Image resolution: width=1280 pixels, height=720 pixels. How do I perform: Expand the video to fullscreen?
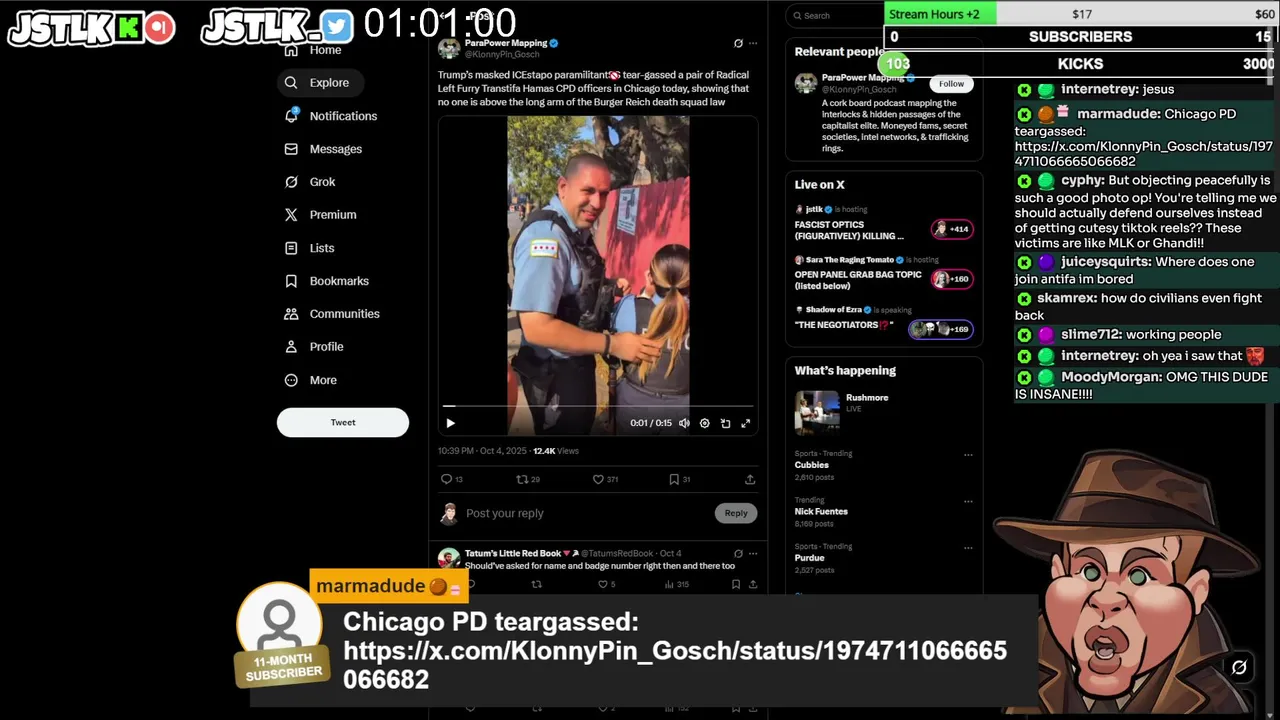pyautogui.click(x=745, y=423)
